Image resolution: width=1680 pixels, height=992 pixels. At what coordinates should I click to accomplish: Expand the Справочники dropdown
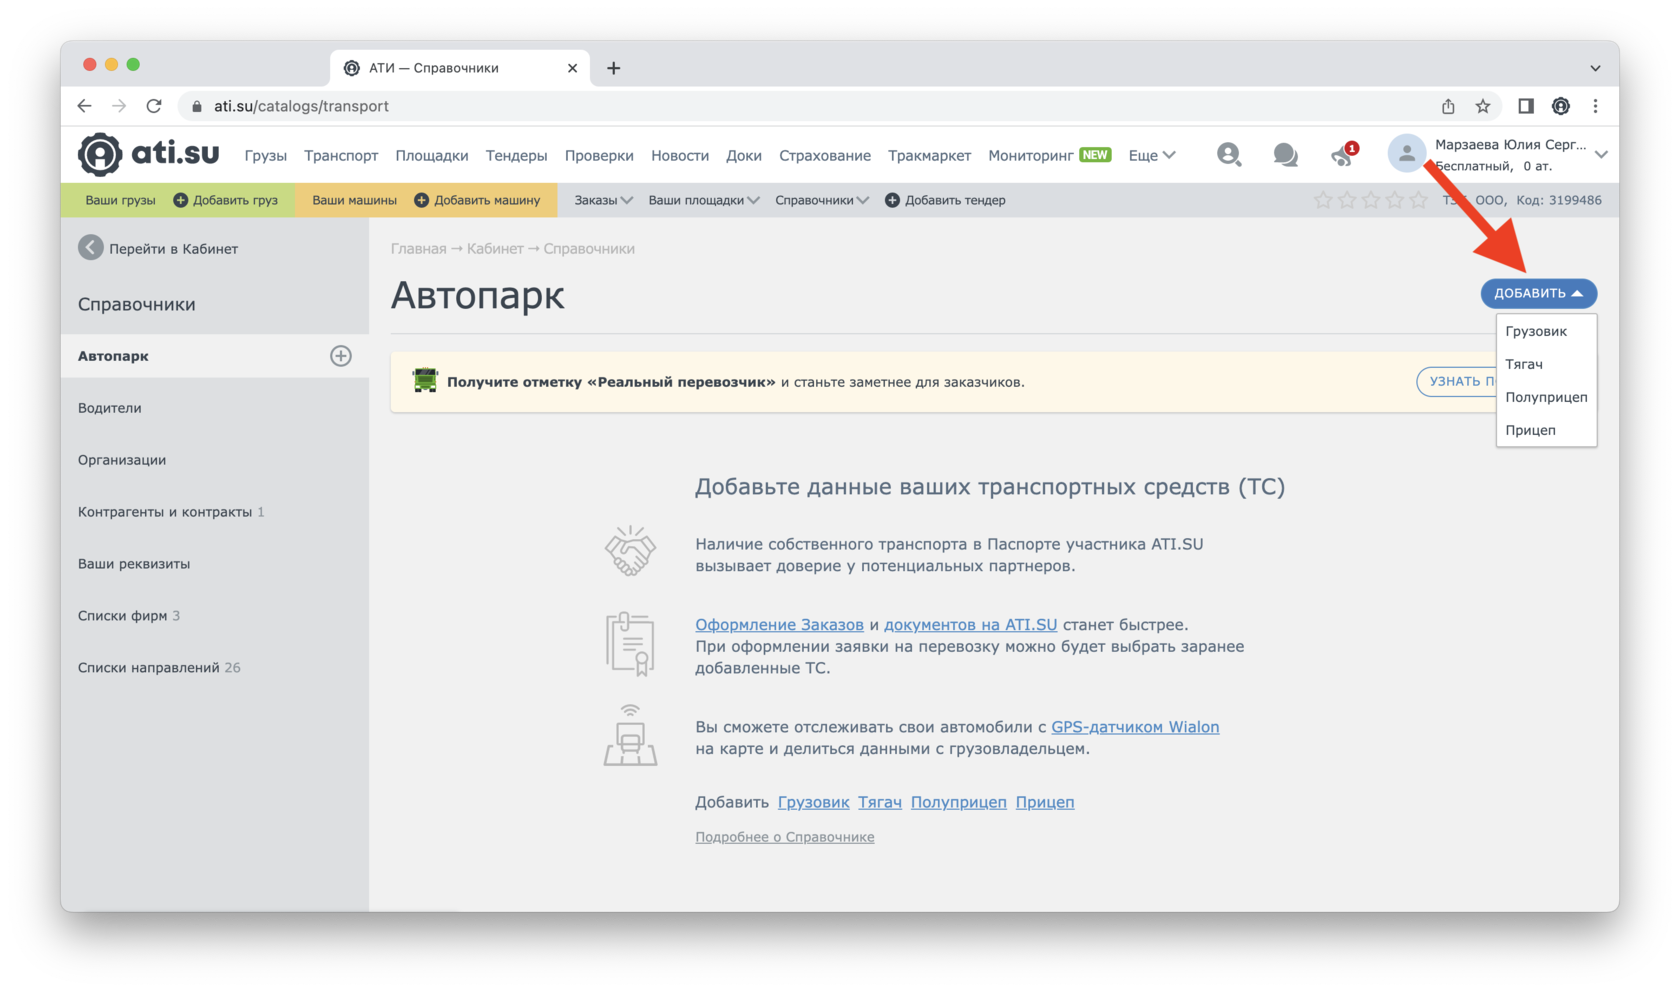click(x=822, y=200)
